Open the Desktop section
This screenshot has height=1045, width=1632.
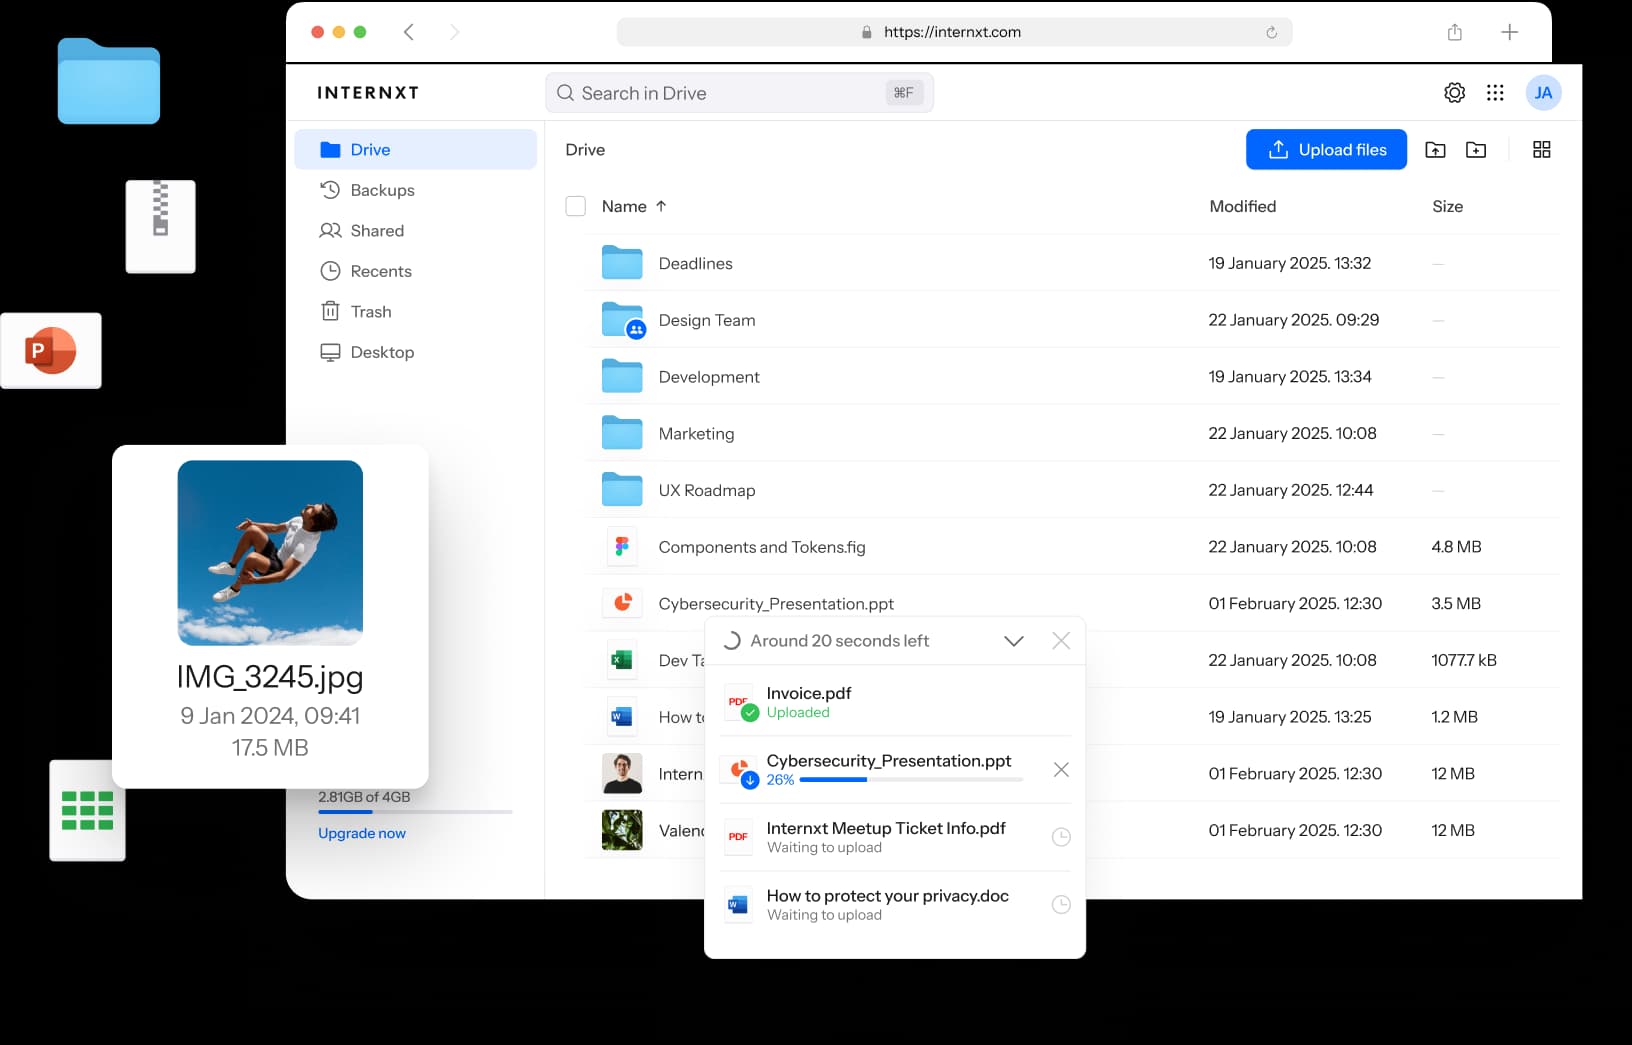tap(381, 351)
